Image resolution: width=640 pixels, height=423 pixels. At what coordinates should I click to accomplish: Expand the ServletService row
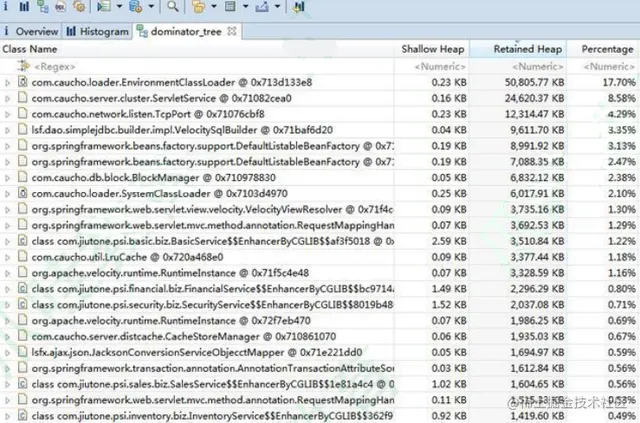7,99
